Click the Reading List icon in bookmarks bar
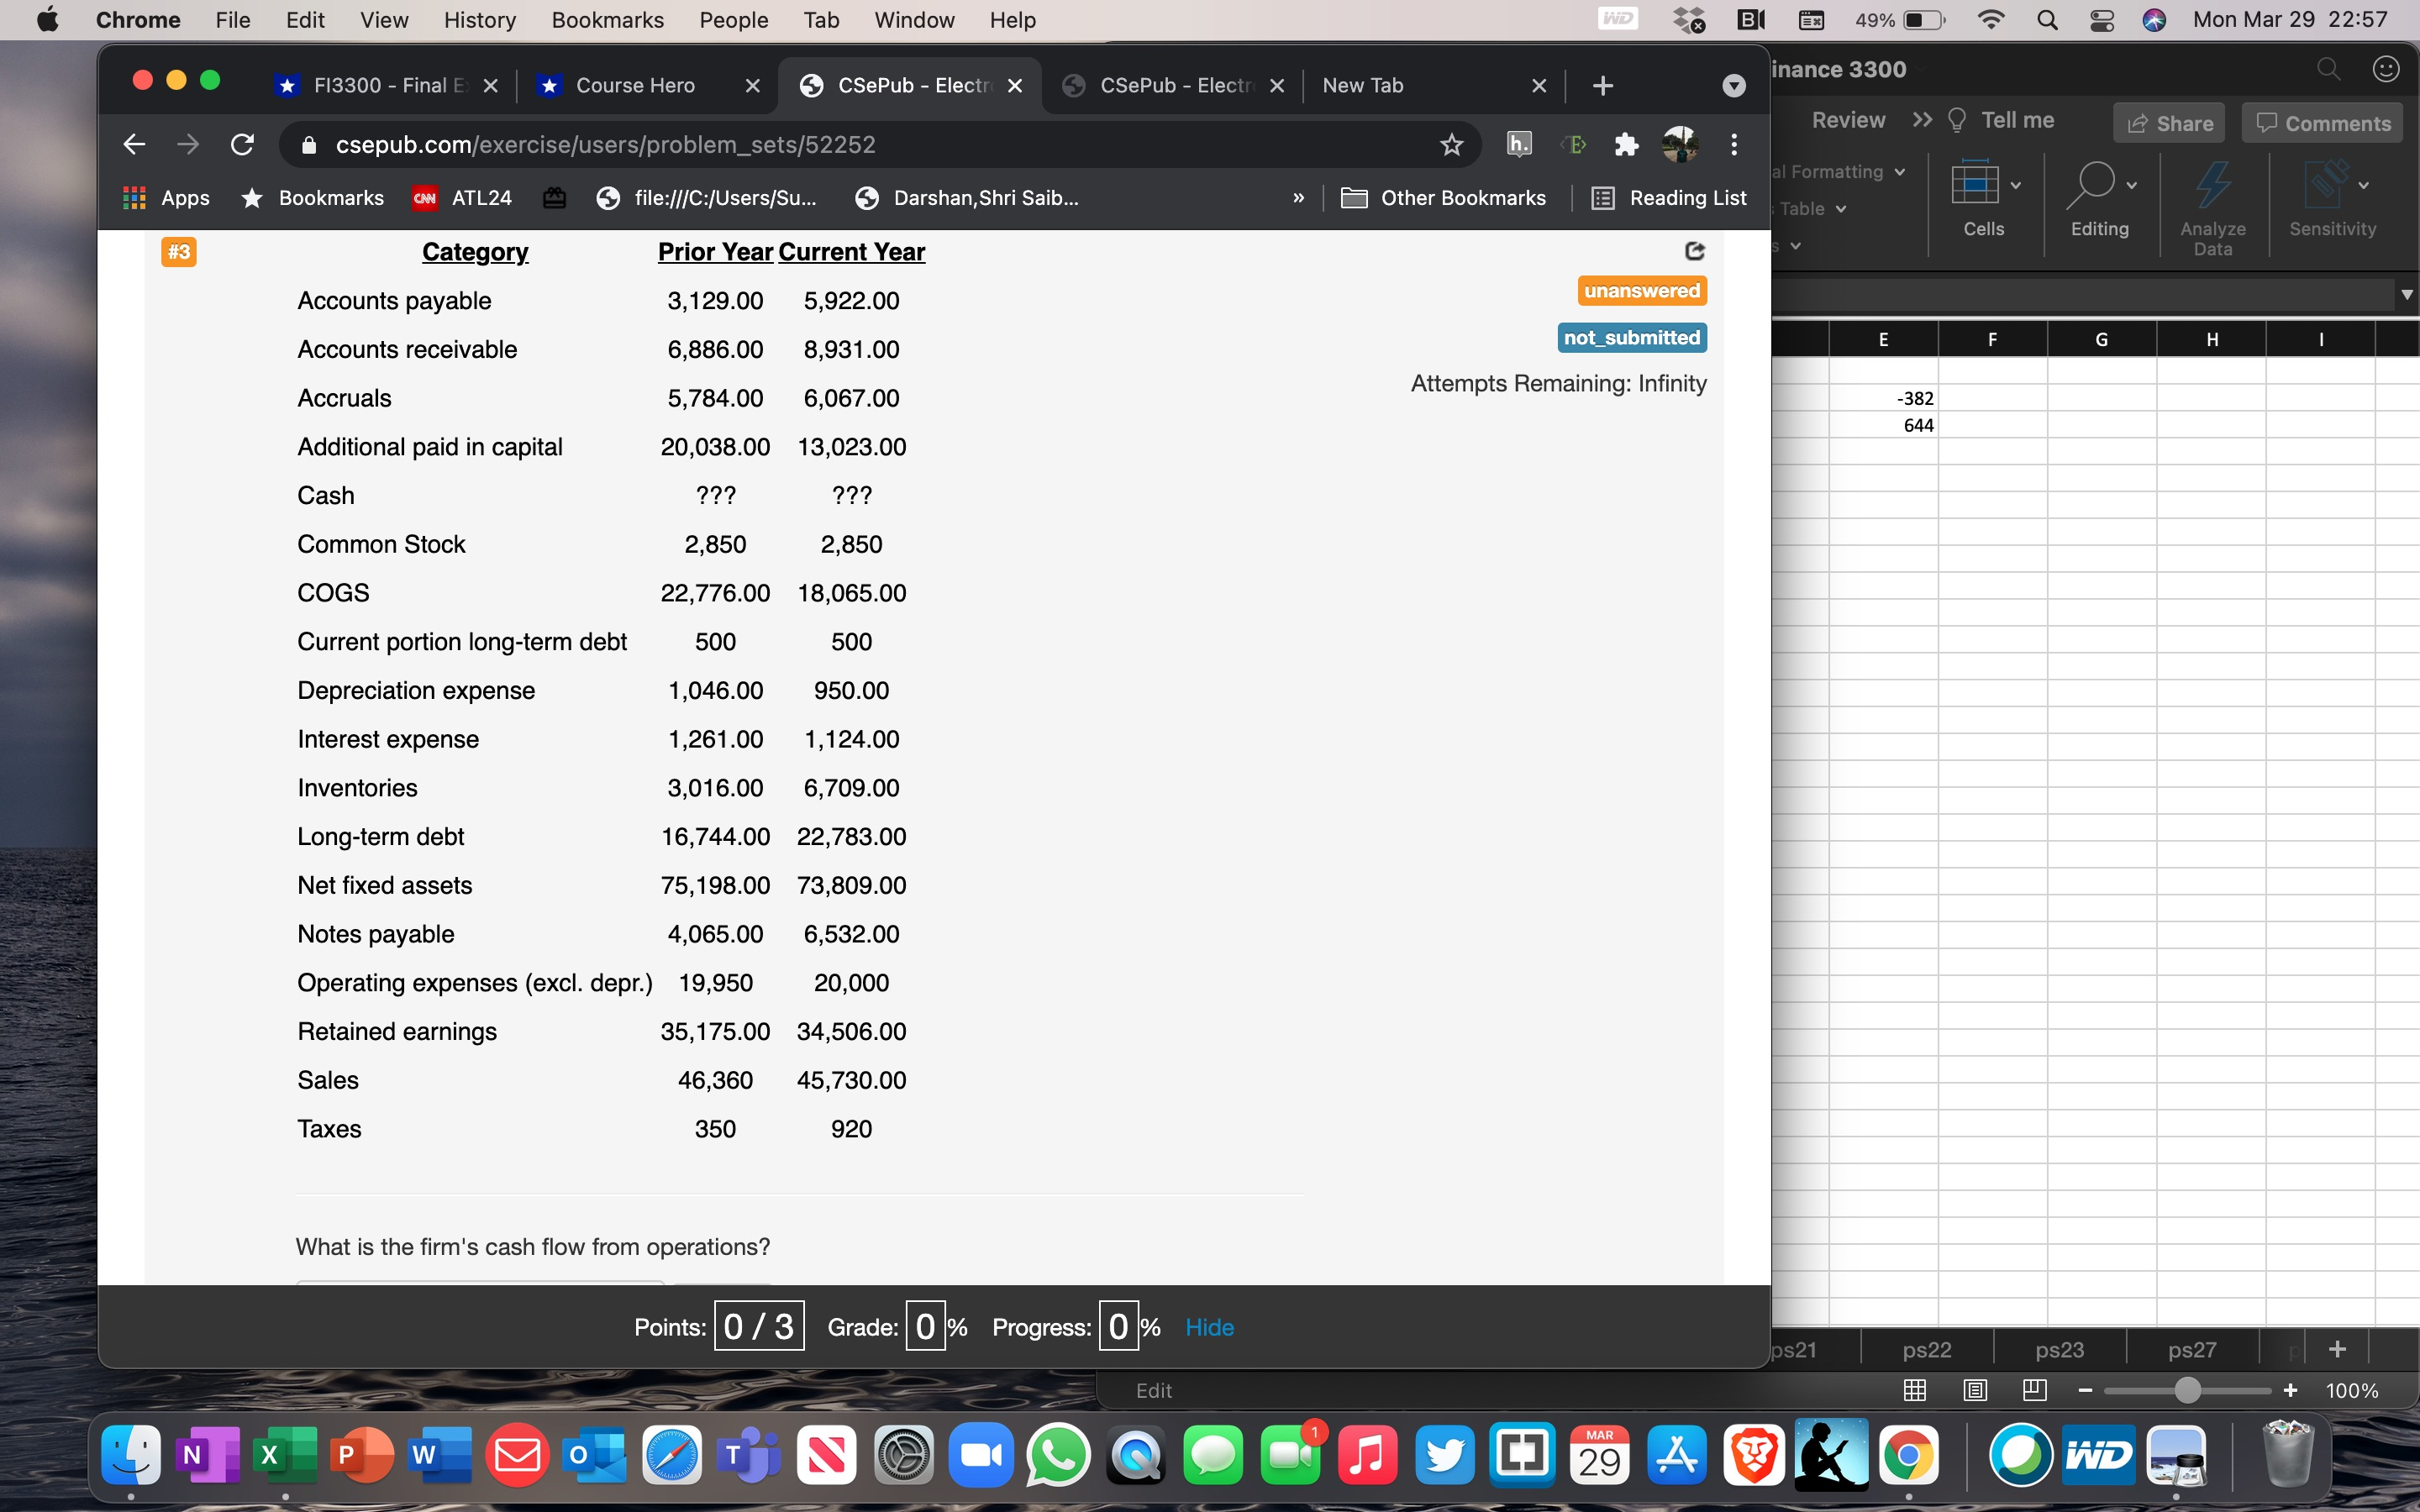 (1604, 198)
